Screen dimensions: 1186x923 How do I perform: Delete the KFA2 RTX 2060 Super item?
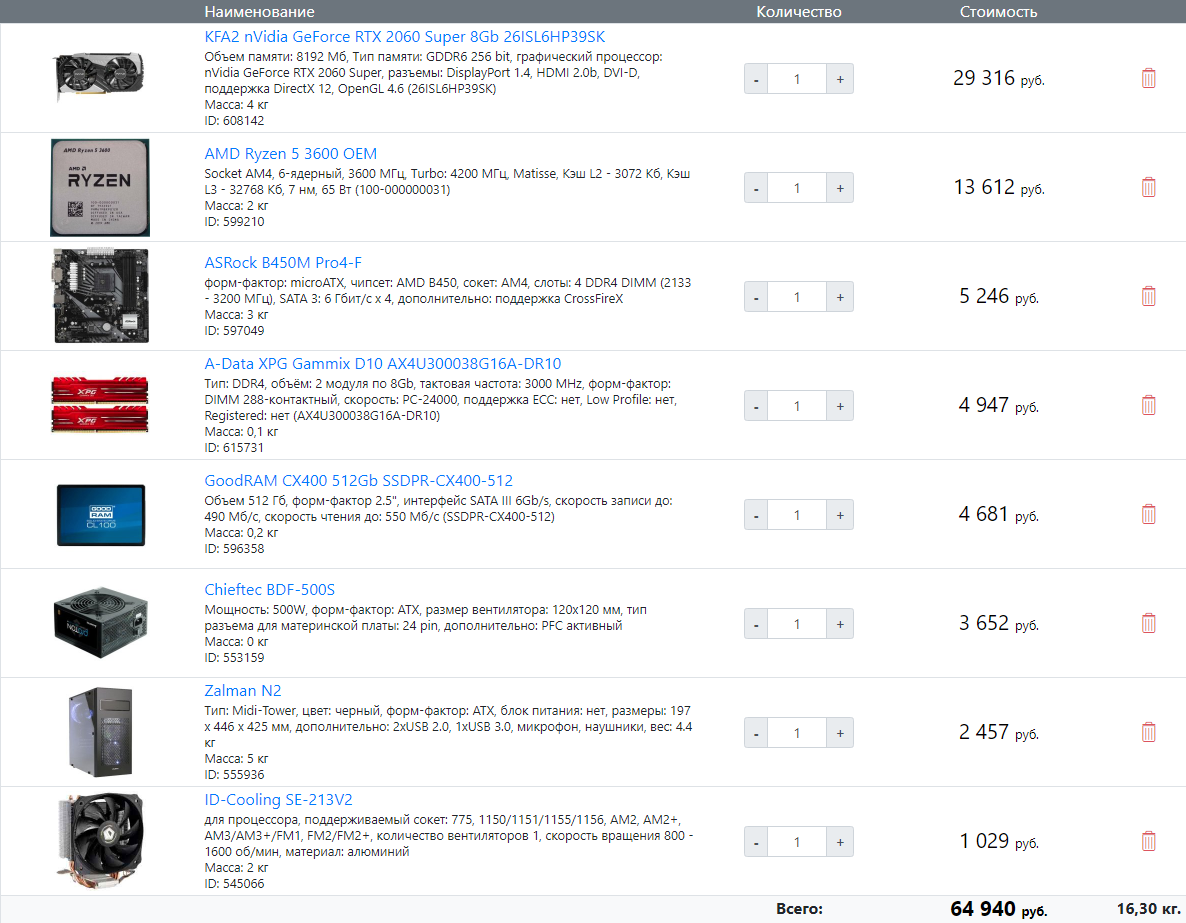[x=1148, y=78]
